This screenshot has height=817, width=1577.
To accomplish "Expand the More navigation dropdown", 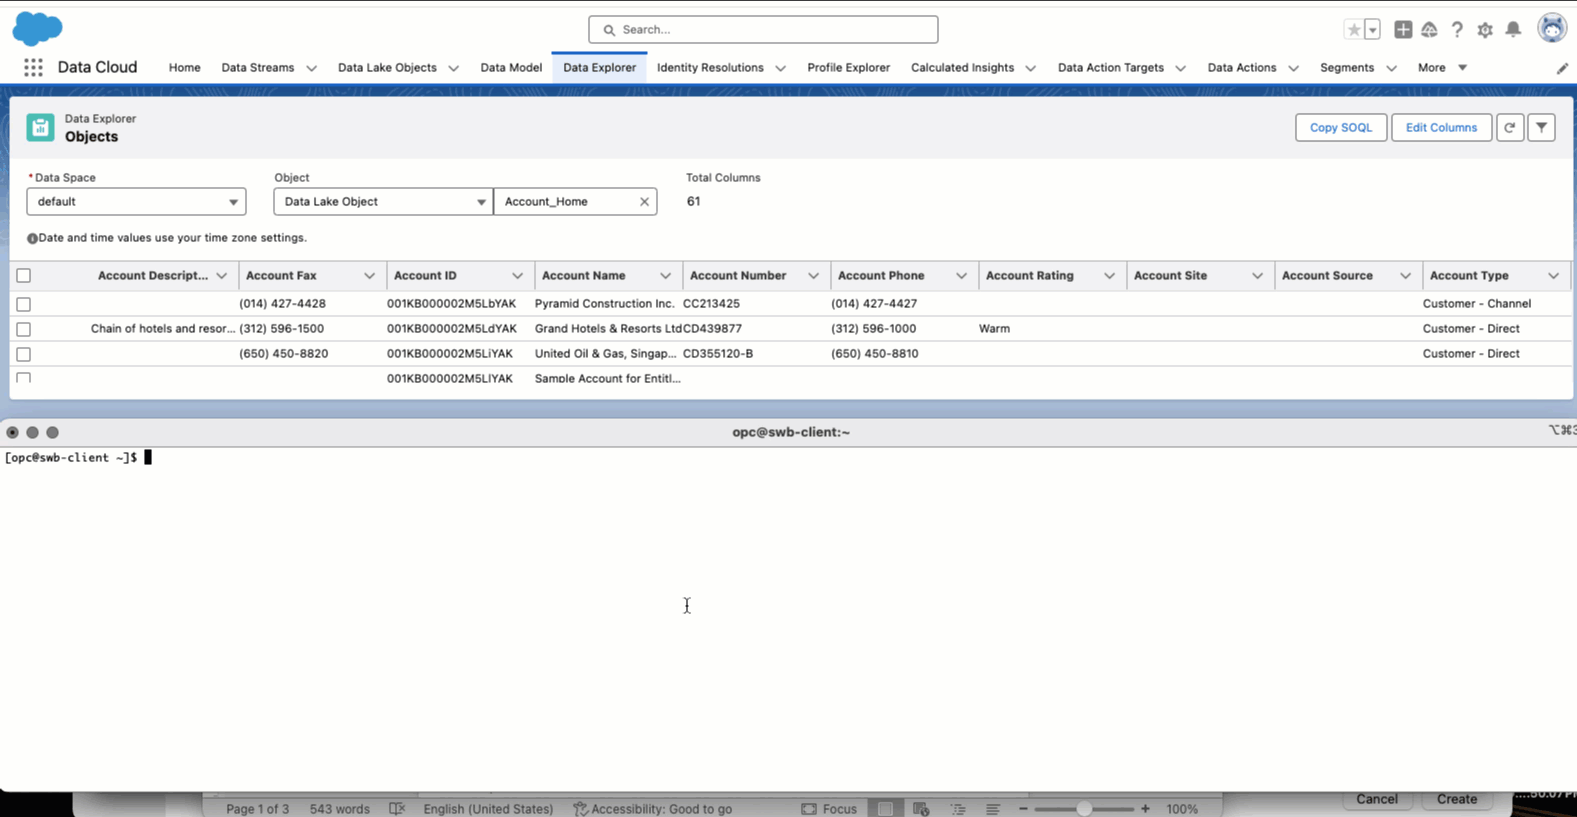I will point(1442,67).
